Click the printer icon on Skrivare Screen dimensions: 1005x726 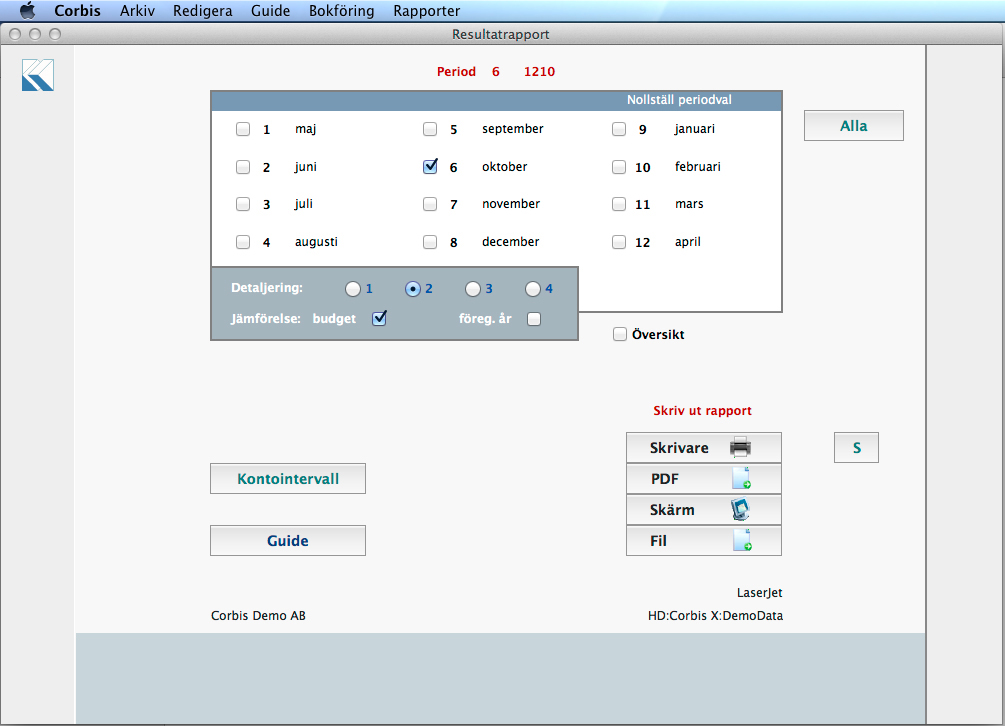click(740, 447)
